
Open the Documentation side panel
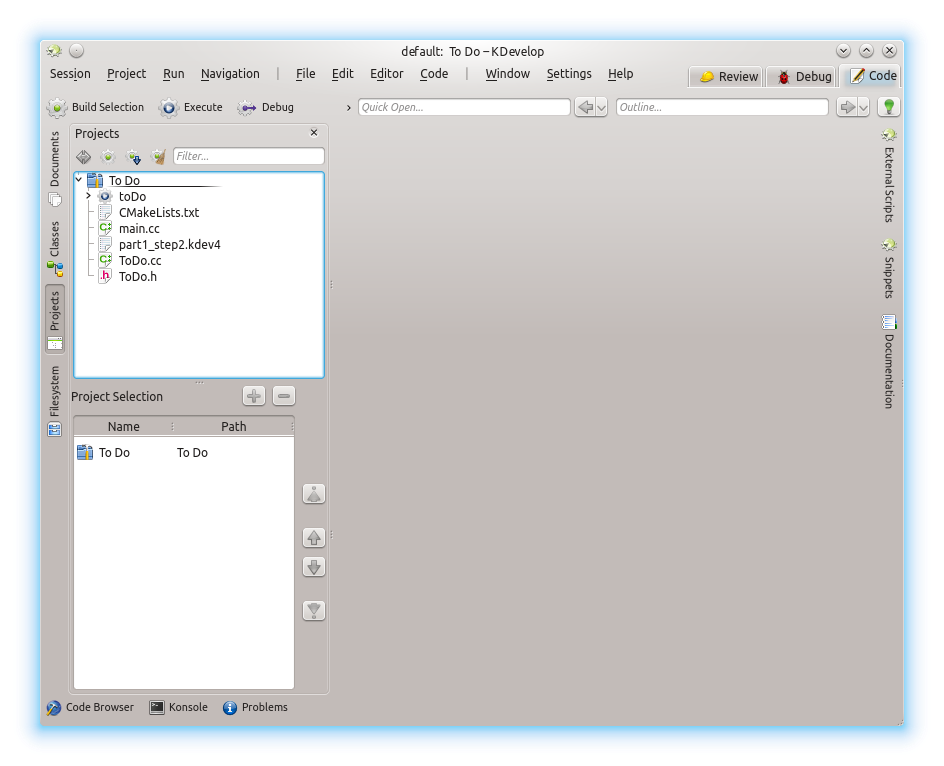(x=889, y=362)
